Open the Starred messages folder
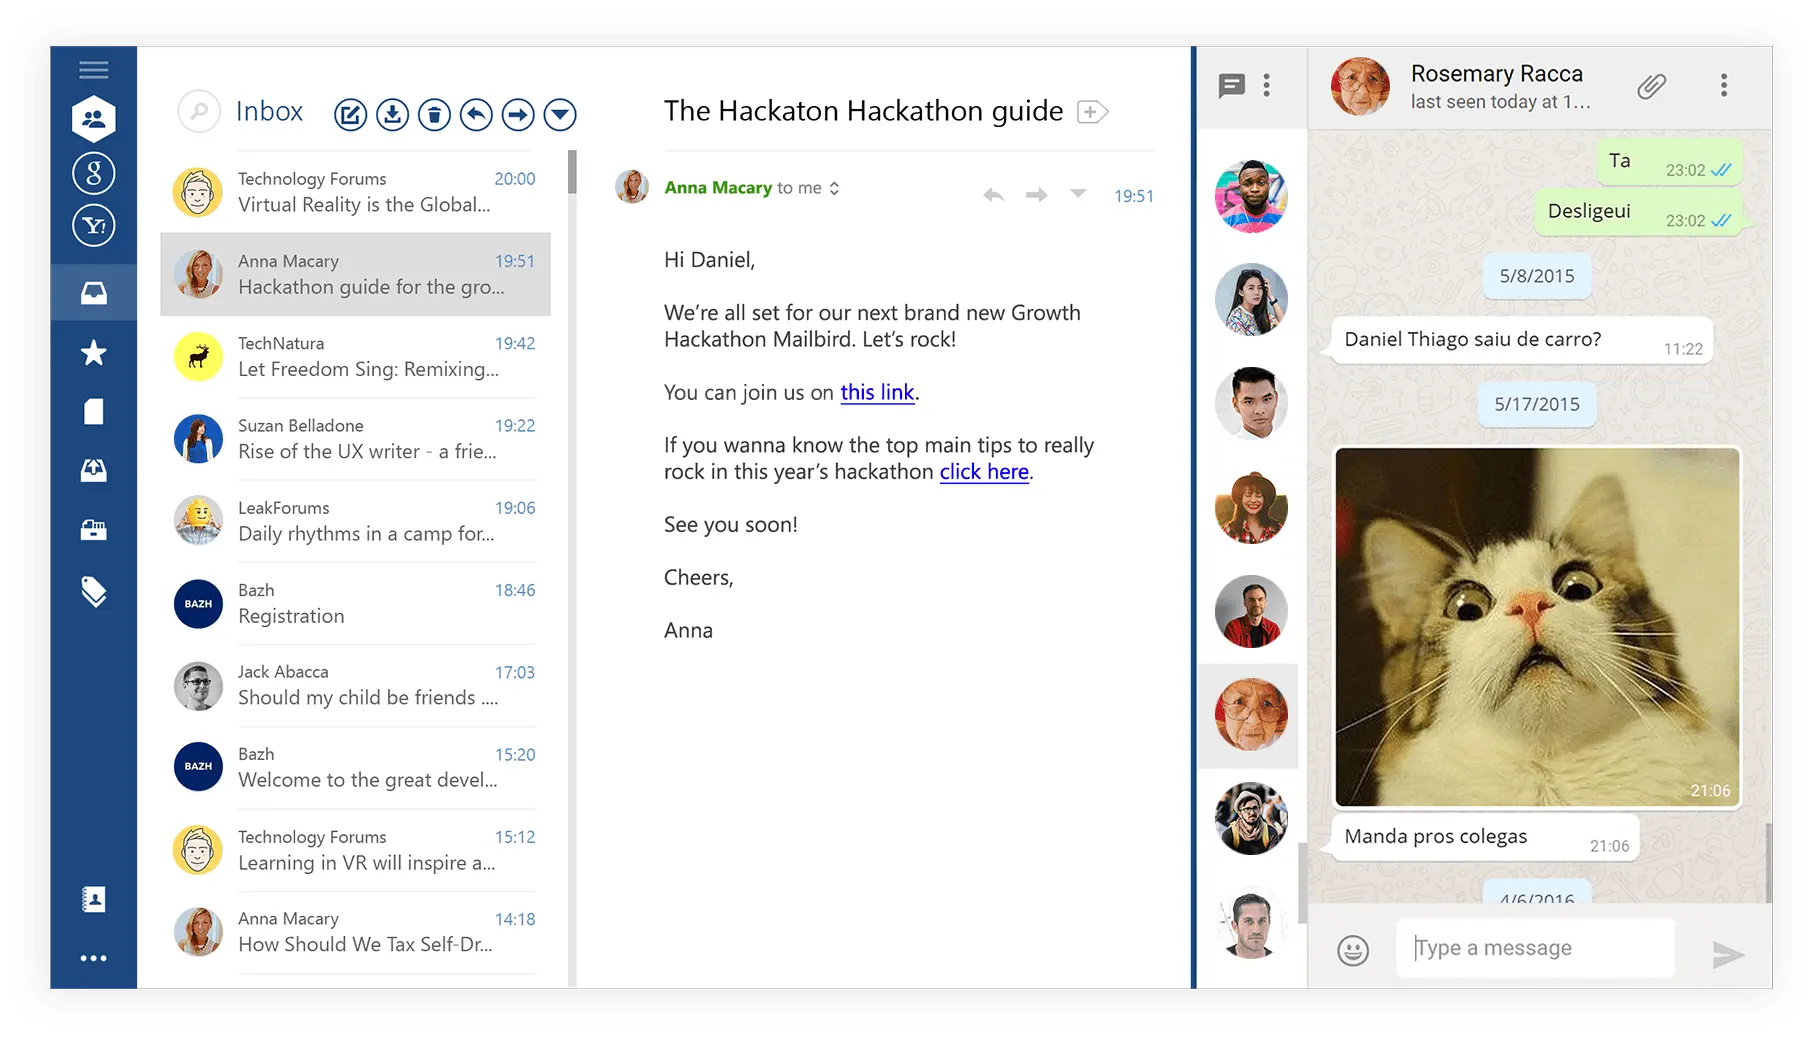The image size is (1818, 1040). click(x=93, y=352)
